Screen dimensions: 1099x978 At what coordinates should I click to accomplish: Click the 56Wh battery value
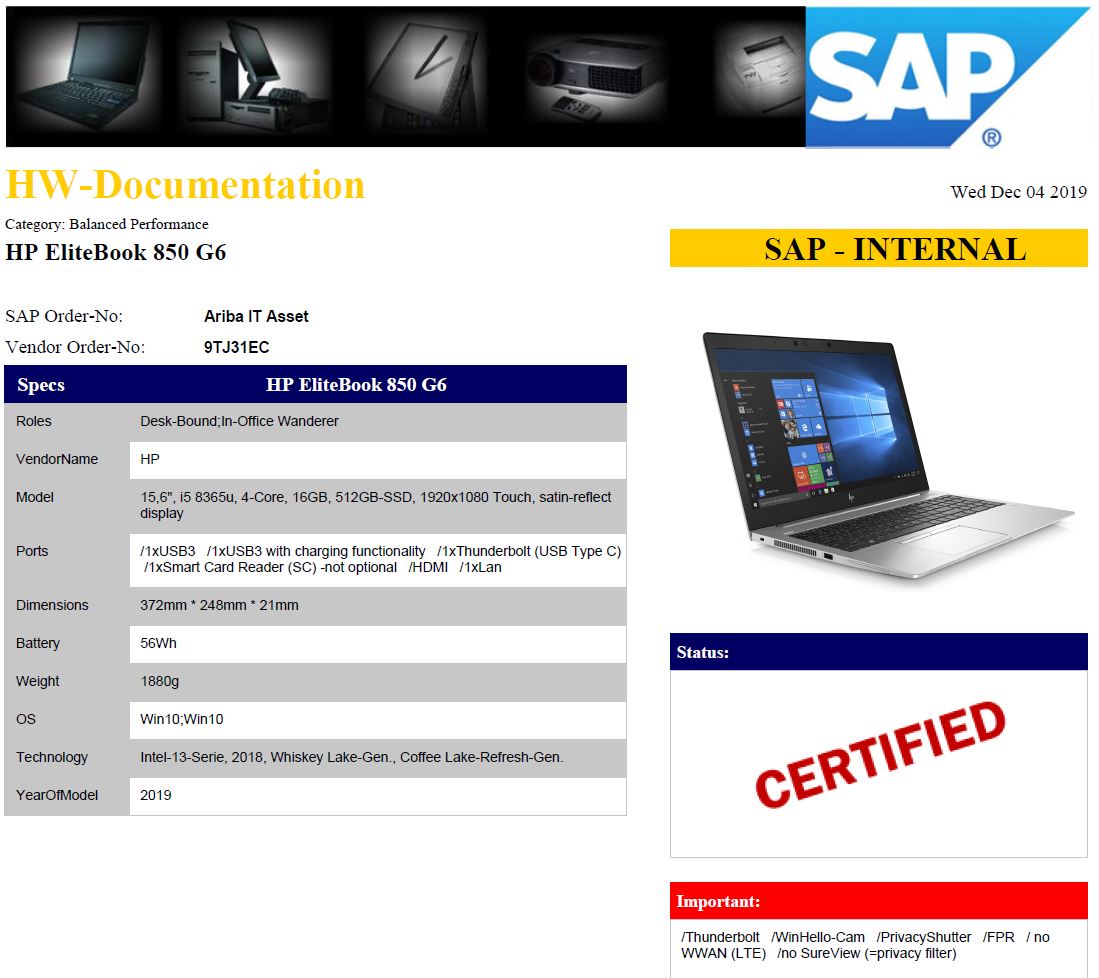pos(158,643)
